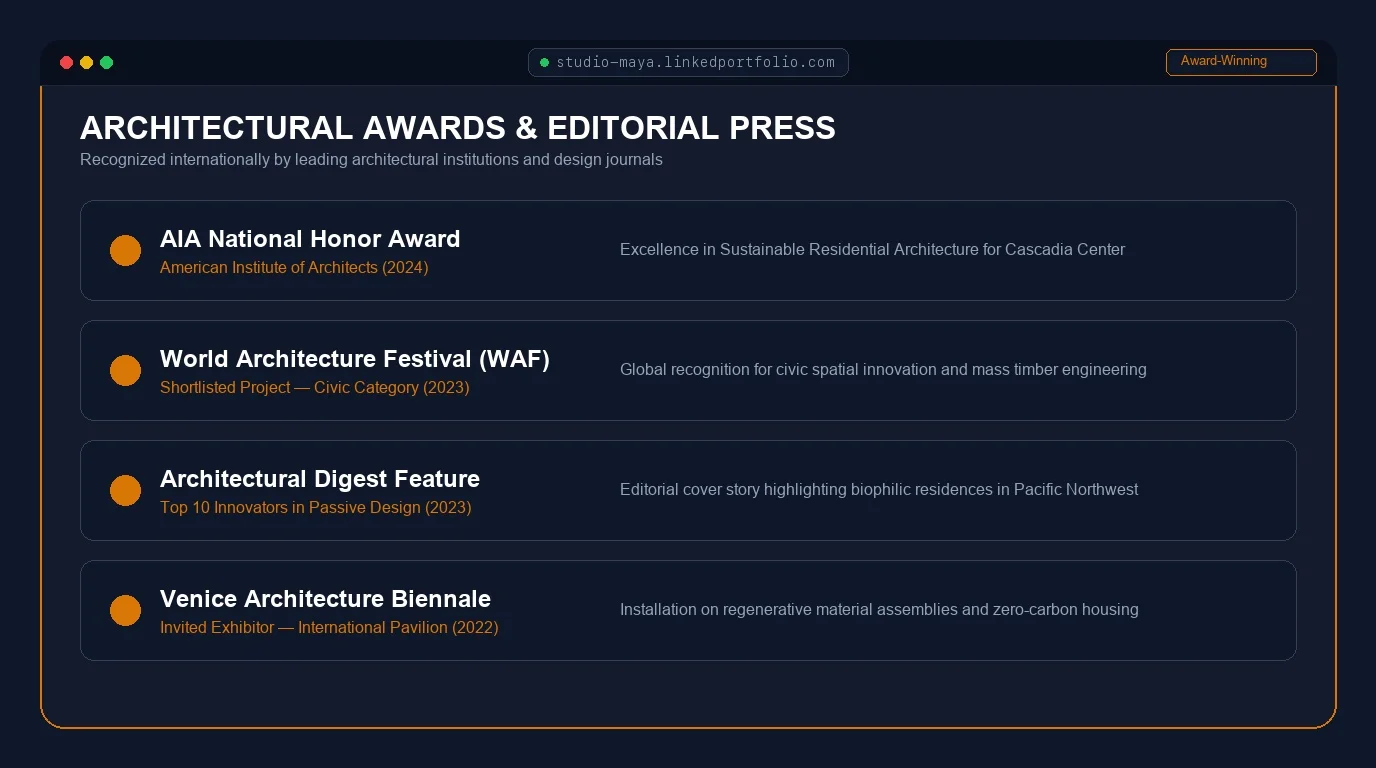Click the 'Recognized internationally' subheading text

[x=371, y=160]
